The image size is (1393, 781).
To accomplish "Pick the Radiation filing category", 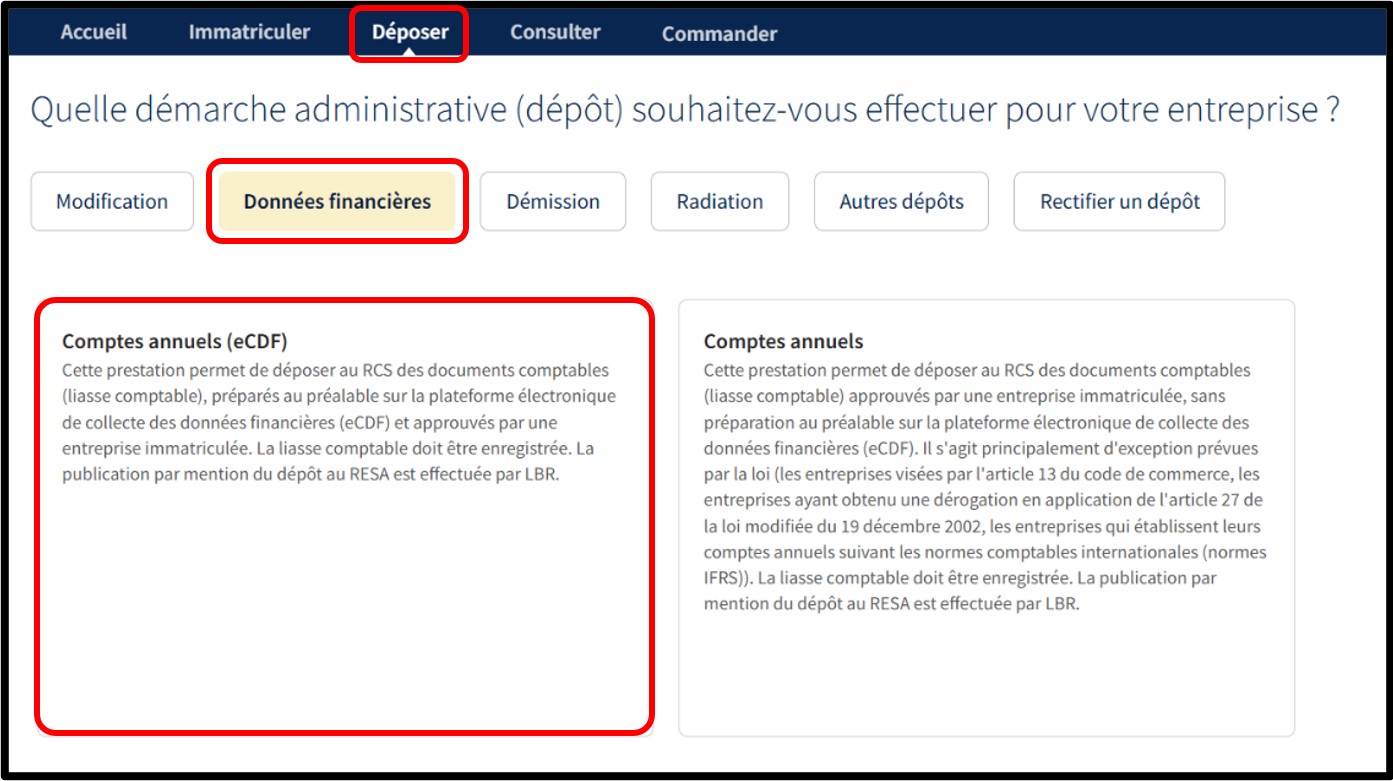I will click(x=719, y=202).
